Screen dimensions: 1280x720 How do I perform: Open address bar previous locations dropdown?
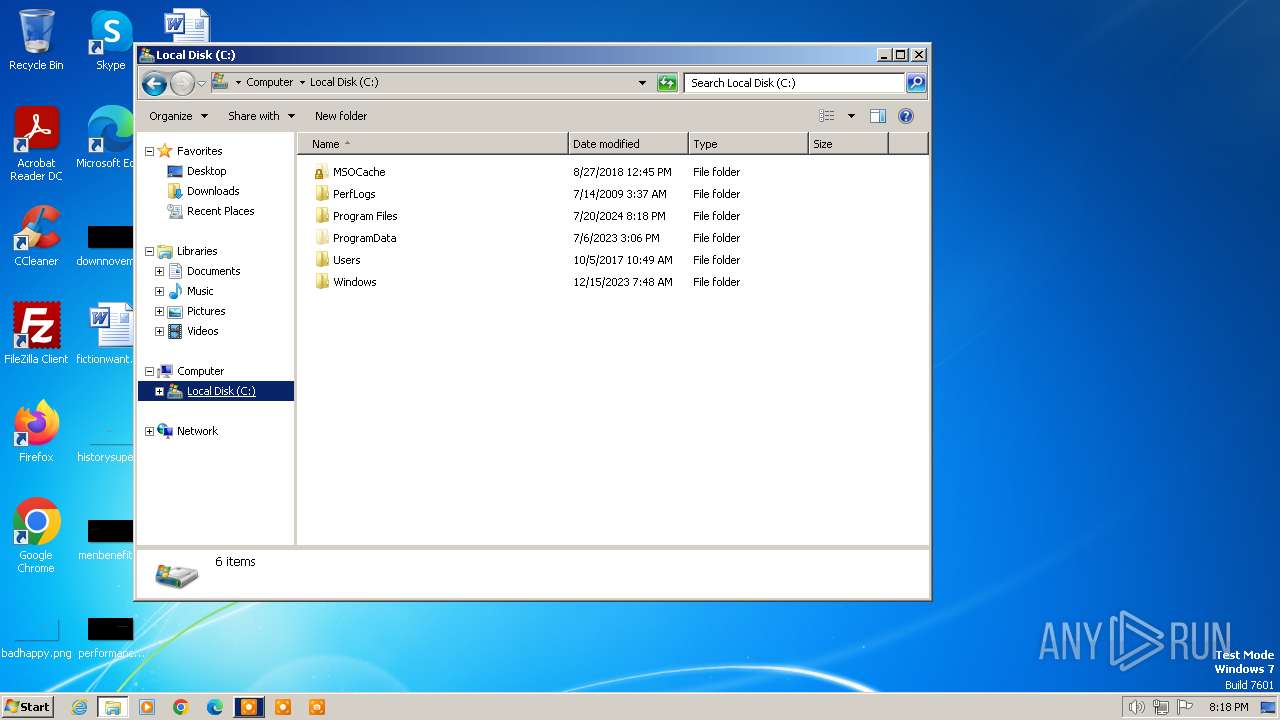pyautogui.click(x=642, y=83)
